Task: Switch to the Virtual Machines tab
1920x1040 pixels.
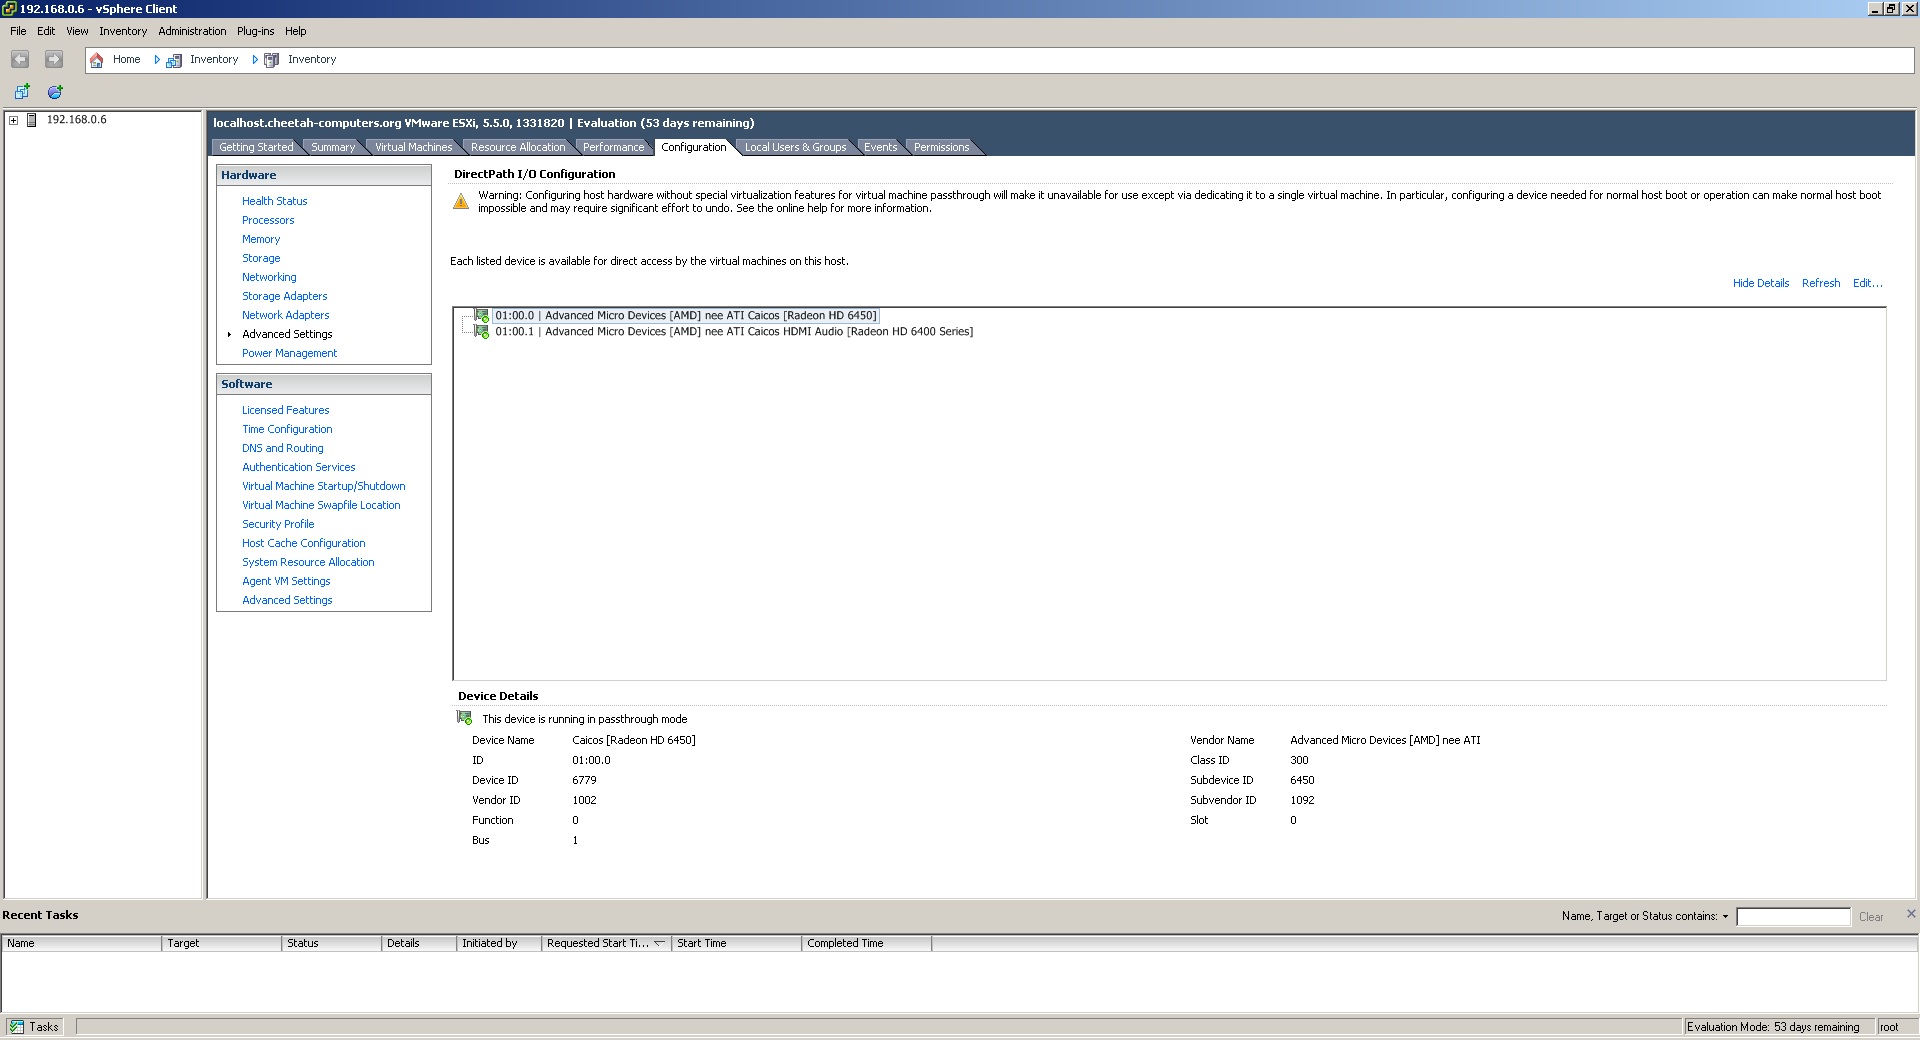Action: click(413, 147)
